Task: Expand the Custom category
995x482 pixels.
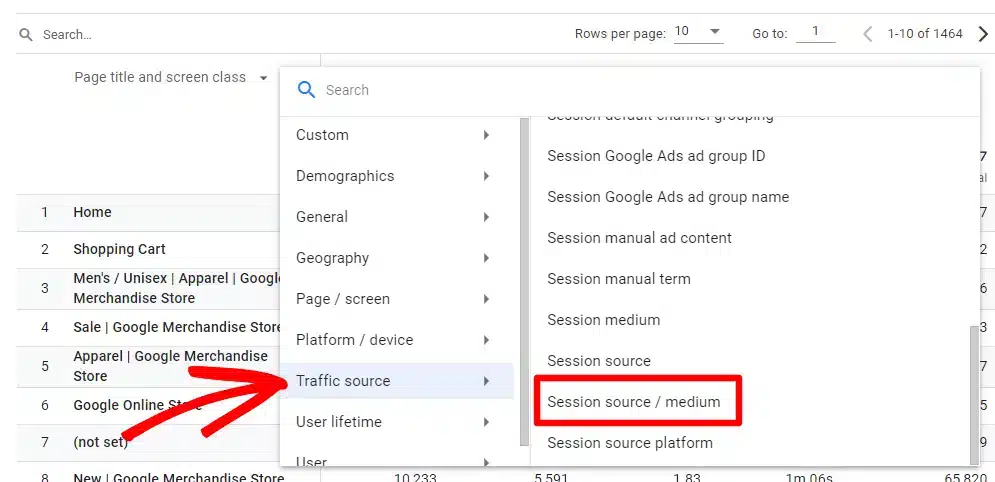Action: pyautogui.click(x=396, y=135)
